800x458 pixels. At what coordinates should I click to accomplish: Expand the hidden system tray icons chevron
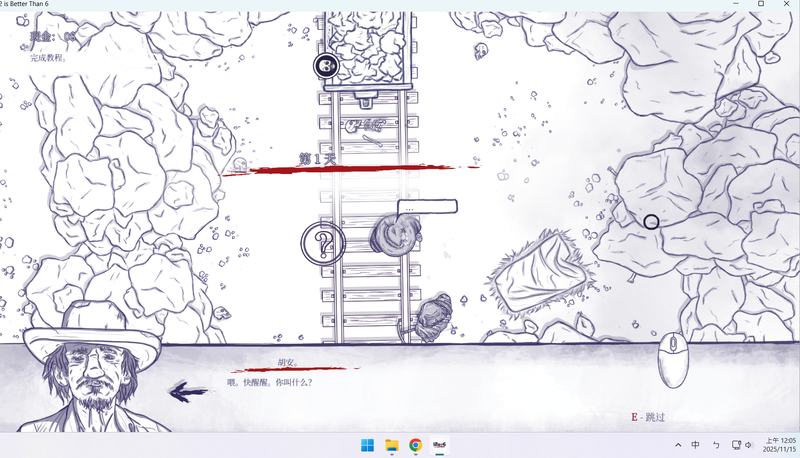[678, 445]
